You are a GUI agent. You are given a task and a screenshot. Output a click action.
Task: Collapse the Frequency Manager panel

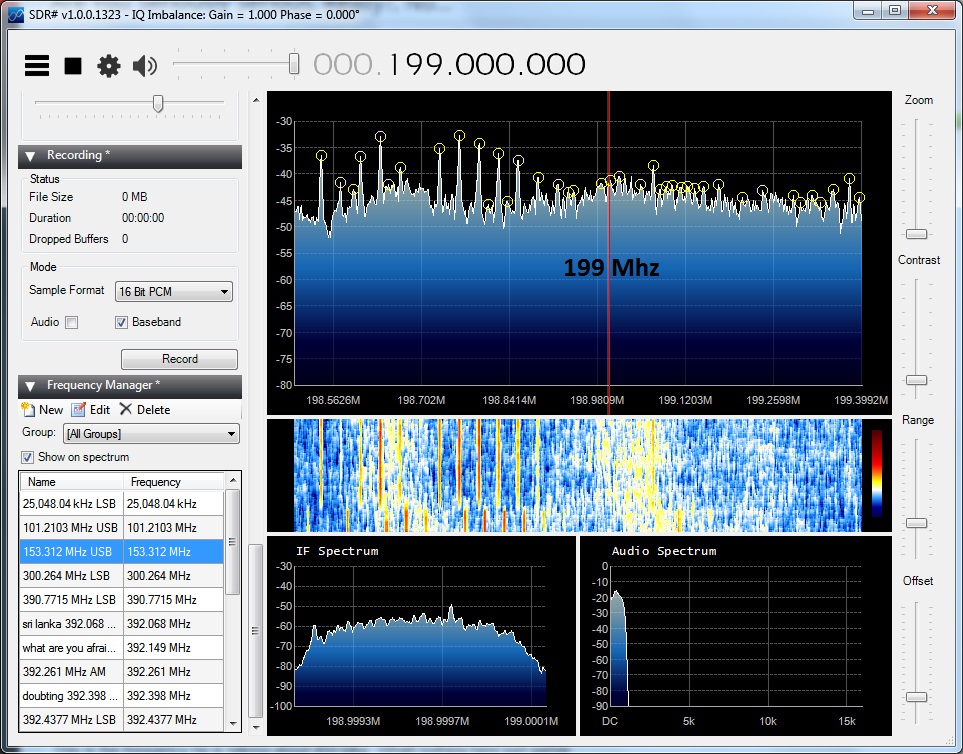click(x=29, y=386)
